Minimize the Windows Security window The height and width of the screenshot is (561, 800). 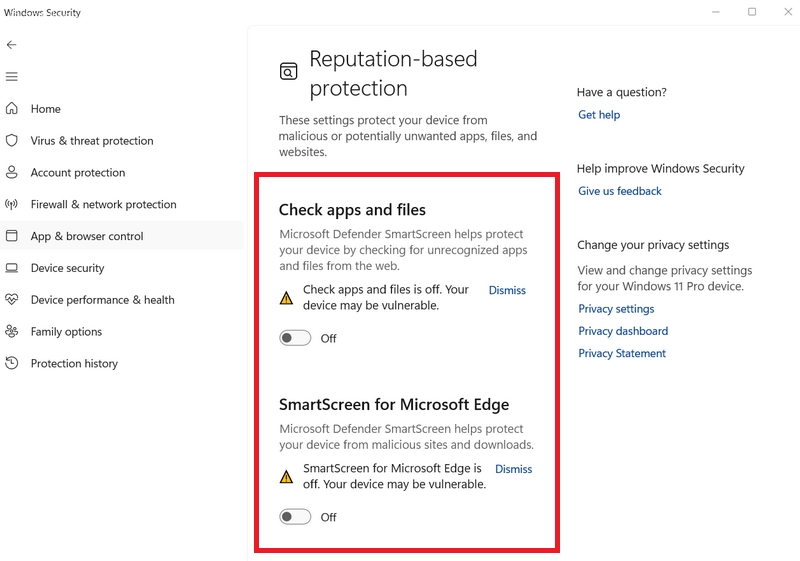tap(716, 12)
